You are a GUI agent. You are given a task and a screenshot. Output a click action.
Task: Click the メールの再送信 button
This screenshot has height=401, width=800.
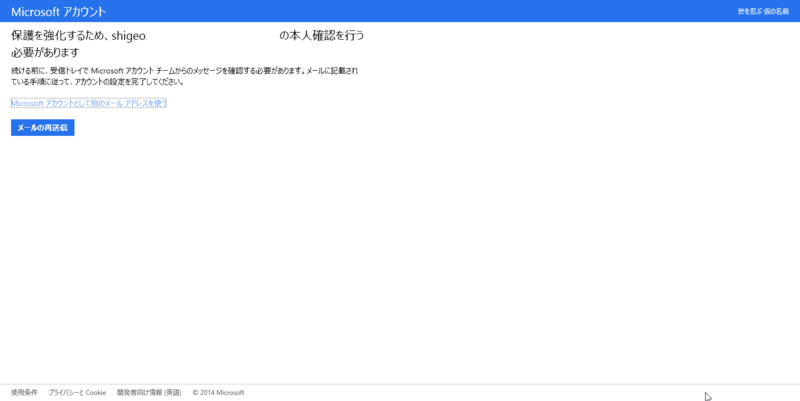pyautogui.click(x=42, y=128)
